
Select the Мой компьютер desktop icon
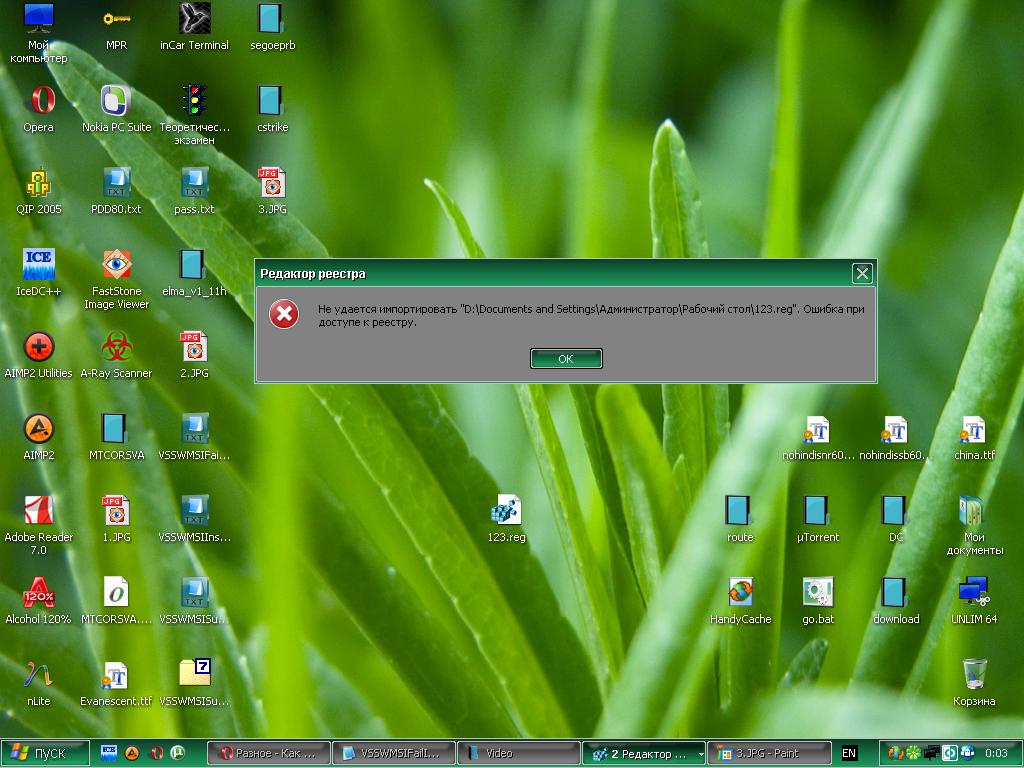tap(39, 33)
